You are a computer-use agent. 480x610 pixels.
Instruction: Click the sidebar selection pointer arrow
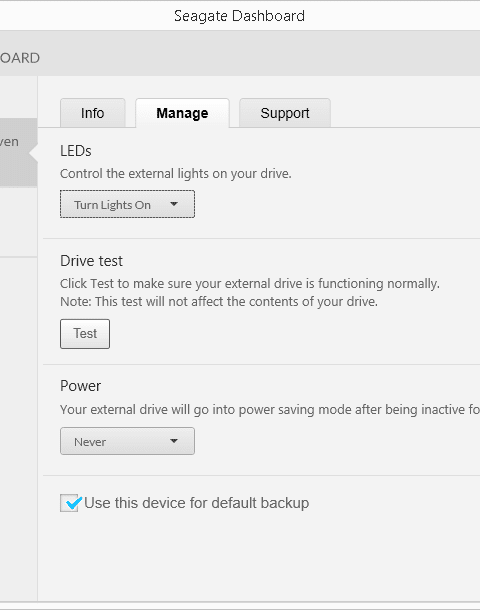pyautogui.click(x=33, y=153)
